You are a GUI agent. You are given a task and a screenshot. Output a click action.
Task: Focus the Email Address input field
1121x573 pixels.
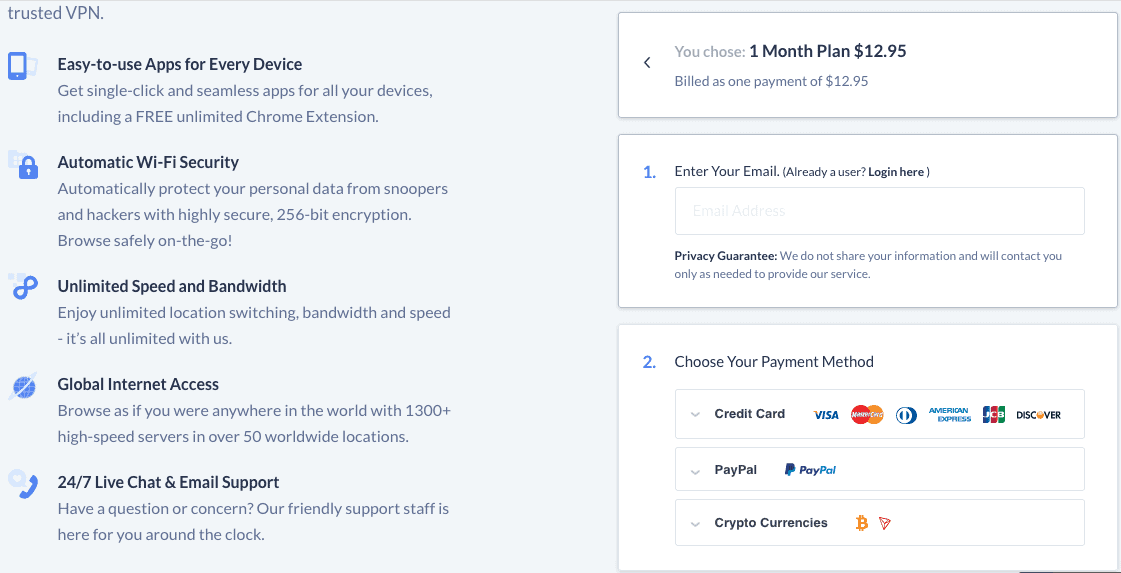pyautogui.click(x=879, y=211)
